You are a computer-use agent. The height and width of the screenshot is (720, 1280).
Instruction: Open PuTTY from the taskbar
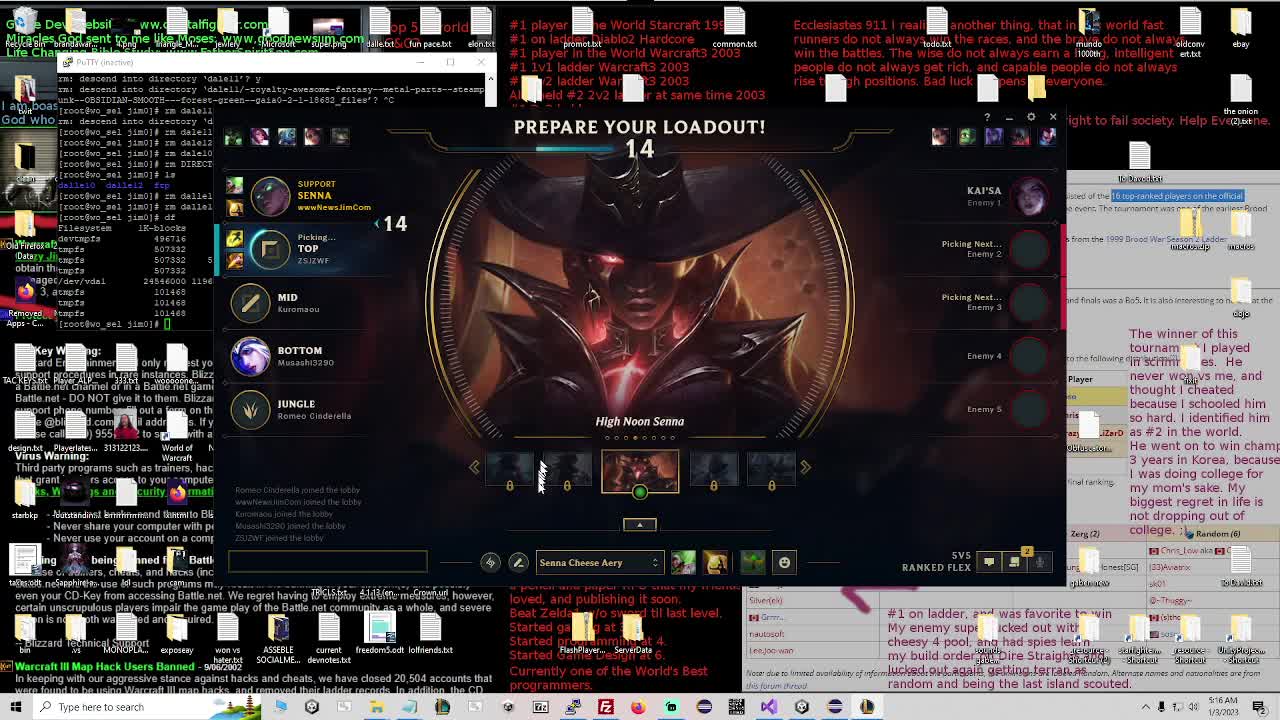click(x=573, y=707)
